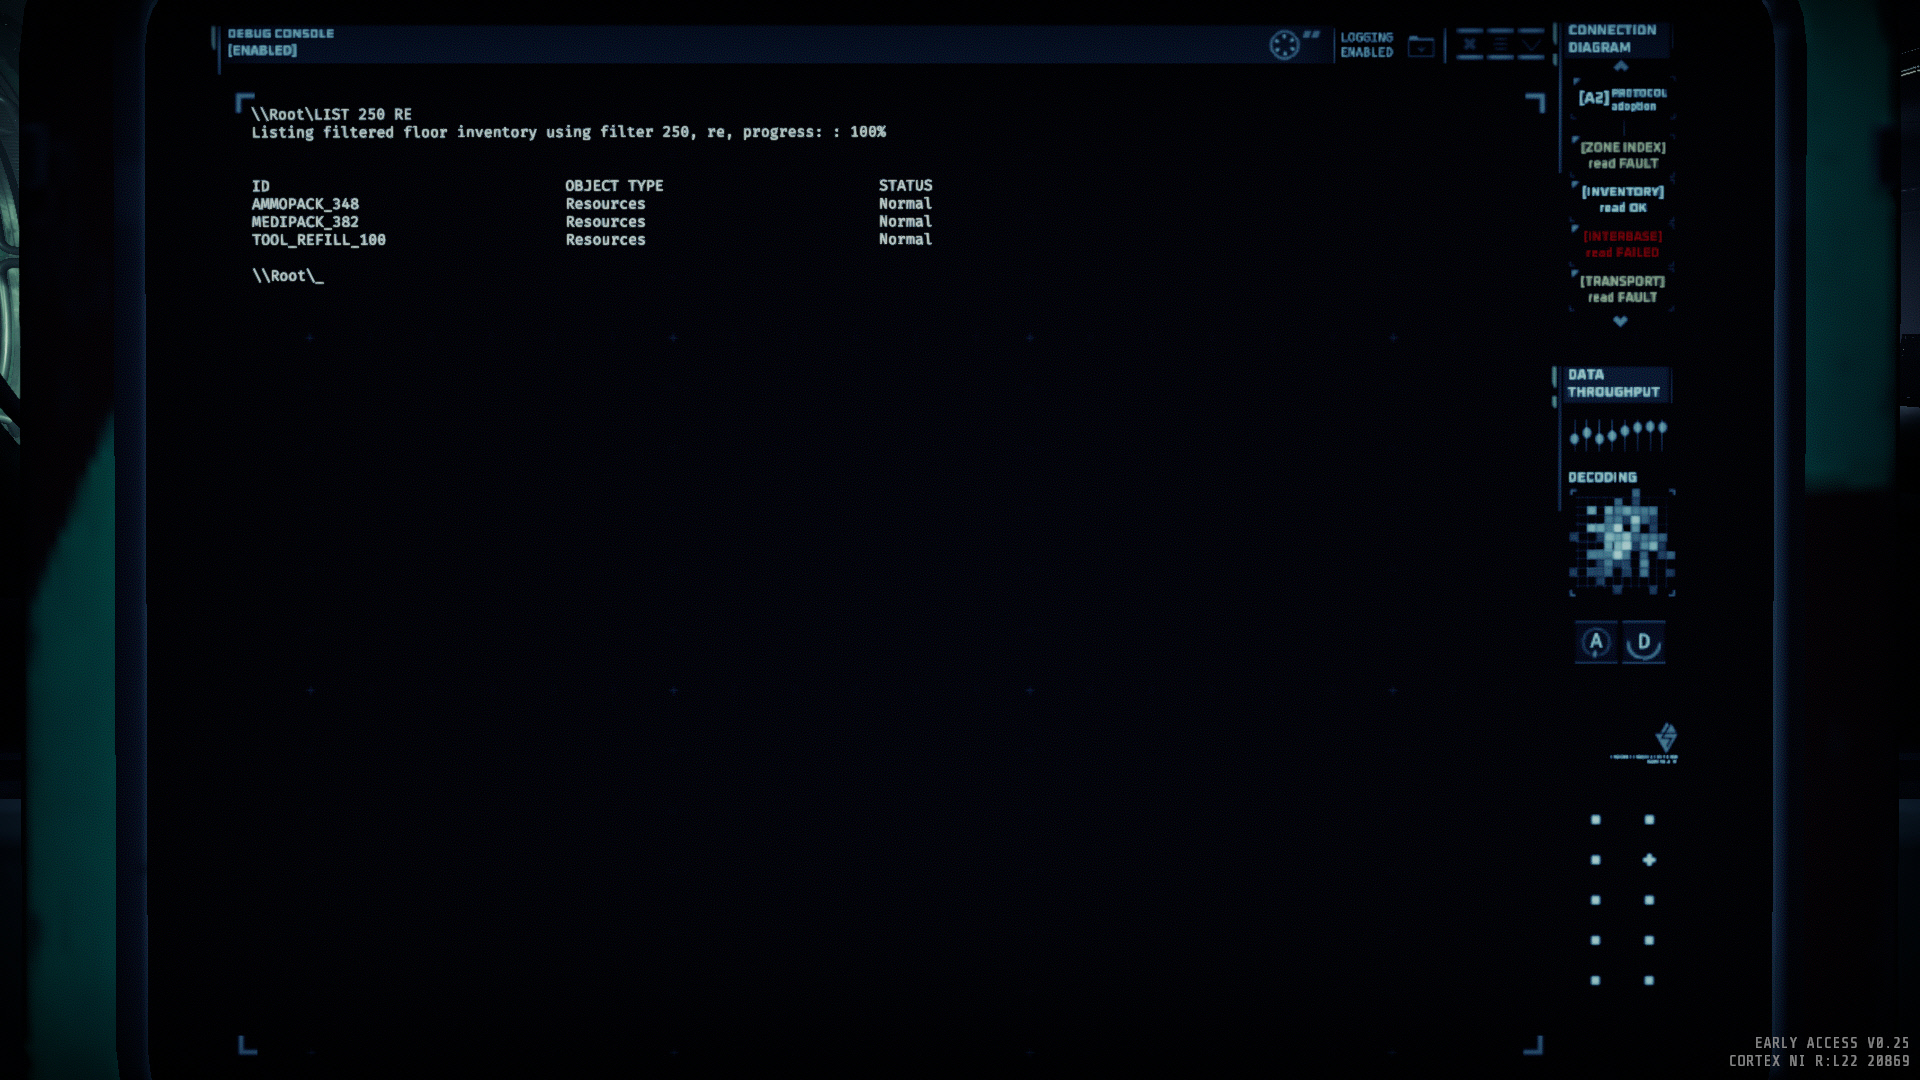Click the lightning emblem logo

click(1665, 738)
